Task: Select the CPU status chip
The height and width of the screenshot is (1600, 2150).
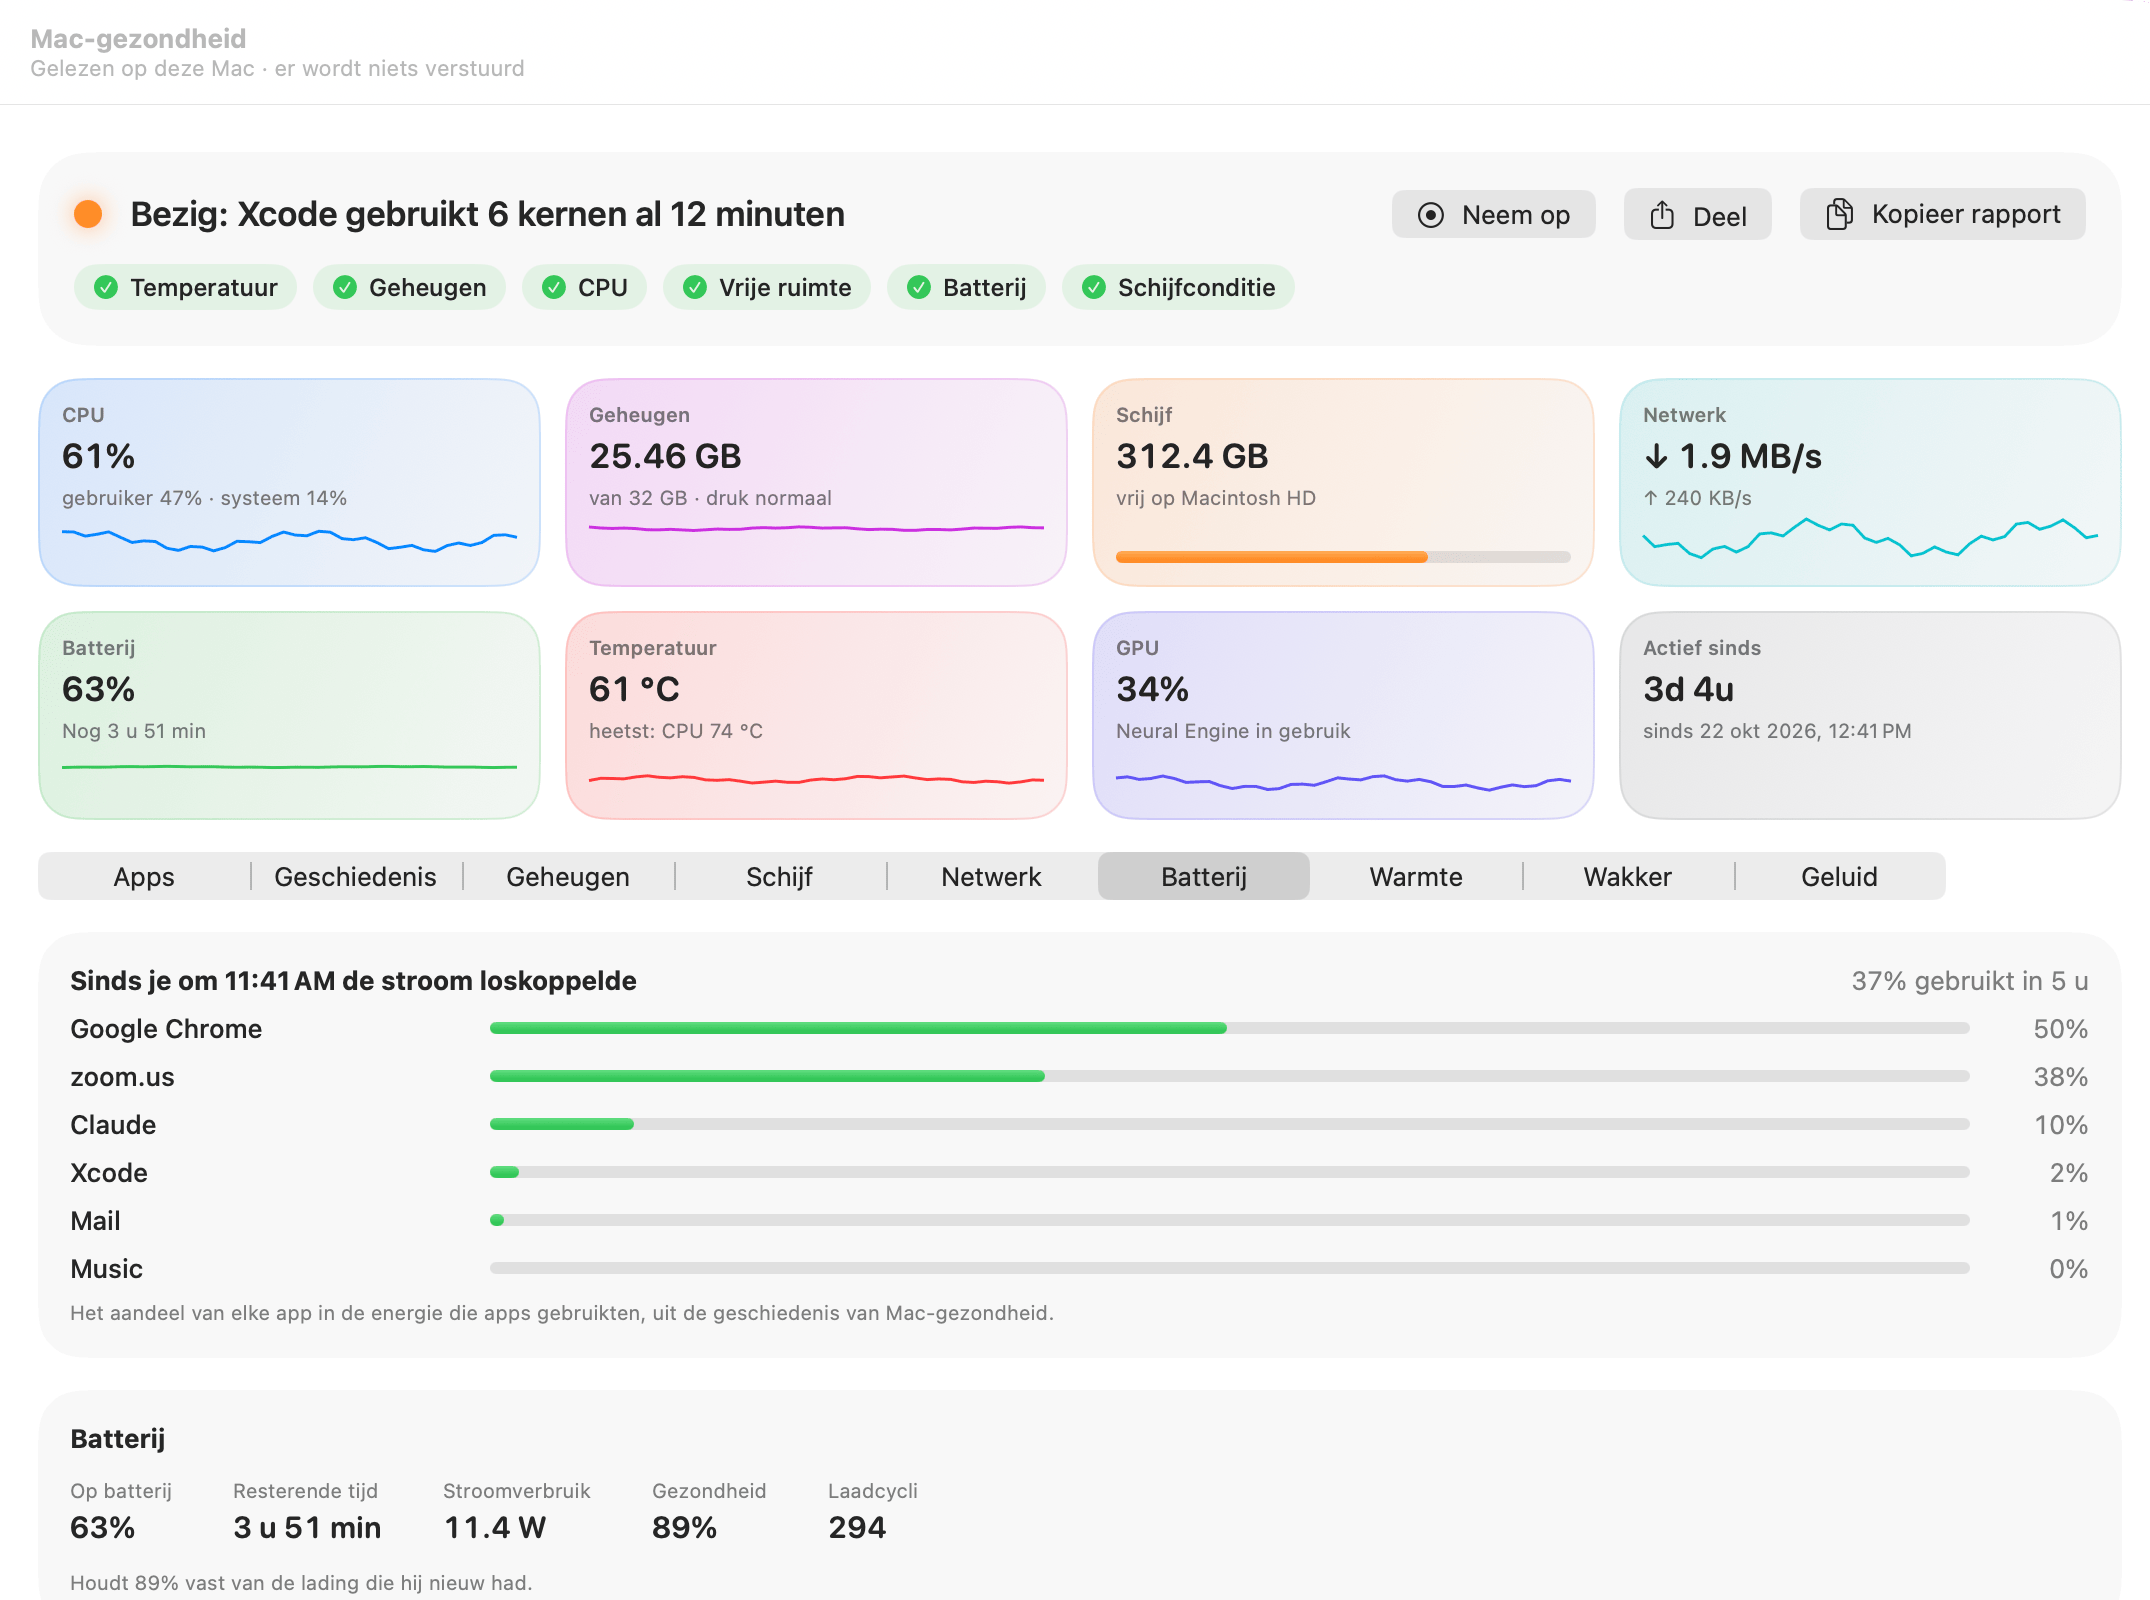Action: point(584,288)
